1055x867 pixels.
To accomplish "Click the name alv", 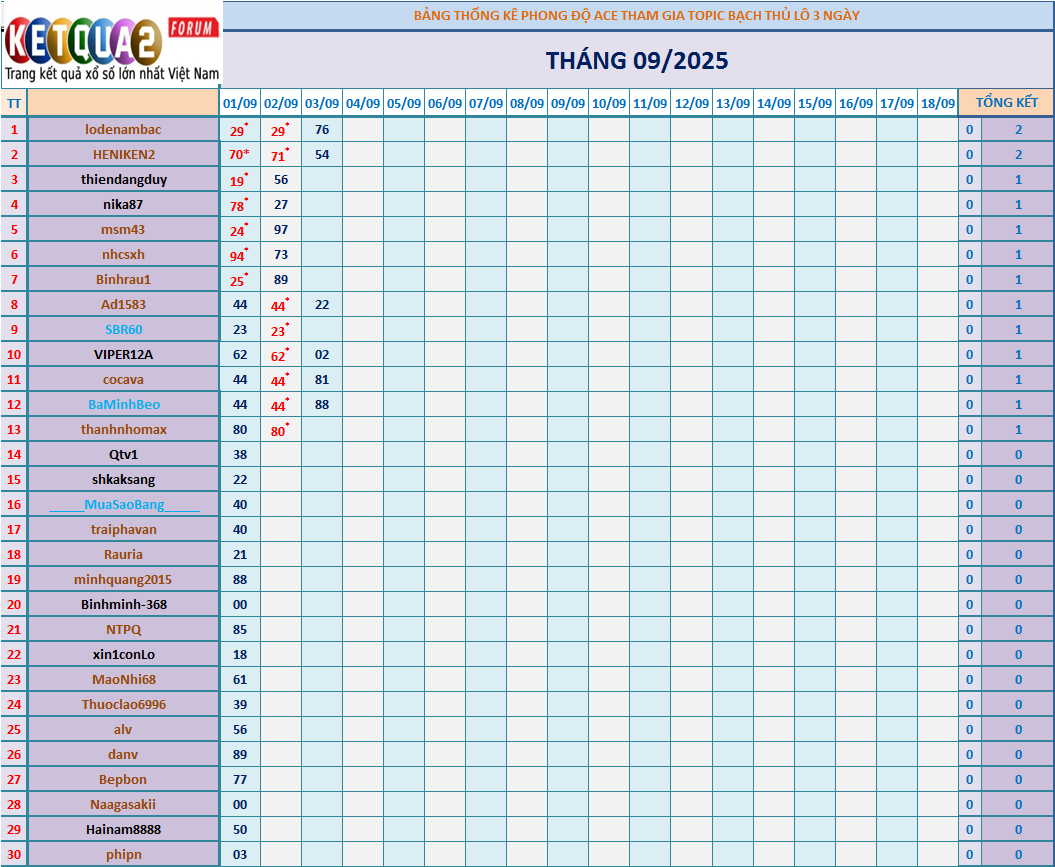I will (x=123, y=730).
